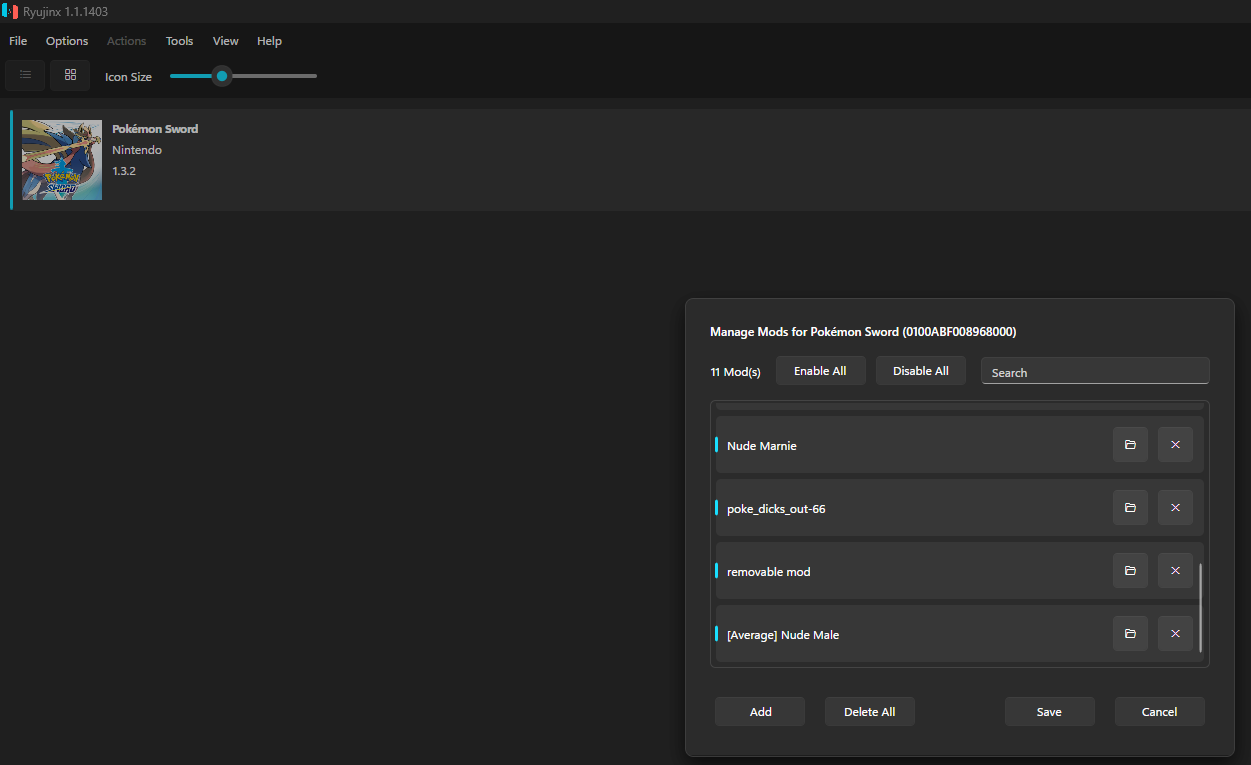The width and height of the screenshot is (1251, 765).
Task: Click the Ryujinx logo in title bar
Action: (x=10, y=11)
